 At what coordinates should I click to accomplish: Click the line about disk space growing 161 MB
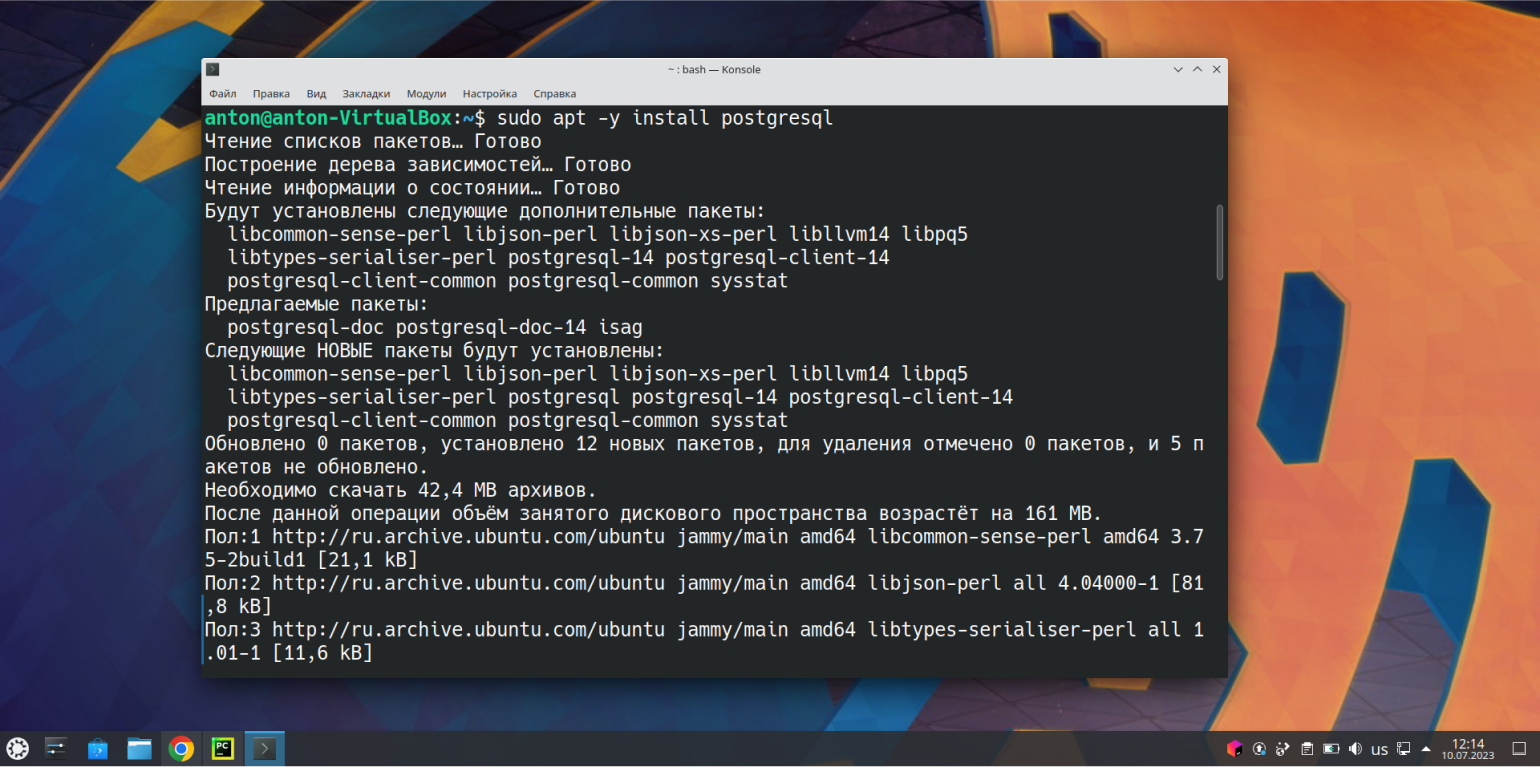(653, 514)
